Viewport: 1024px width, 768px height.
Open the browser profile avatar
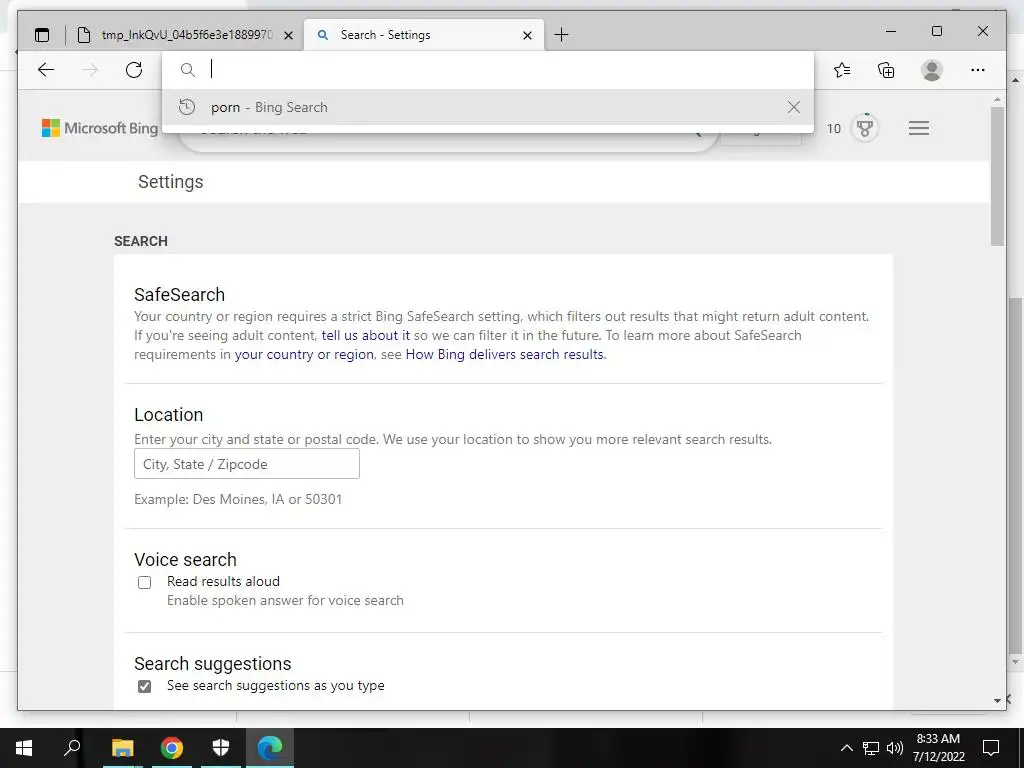click(932, 70)
